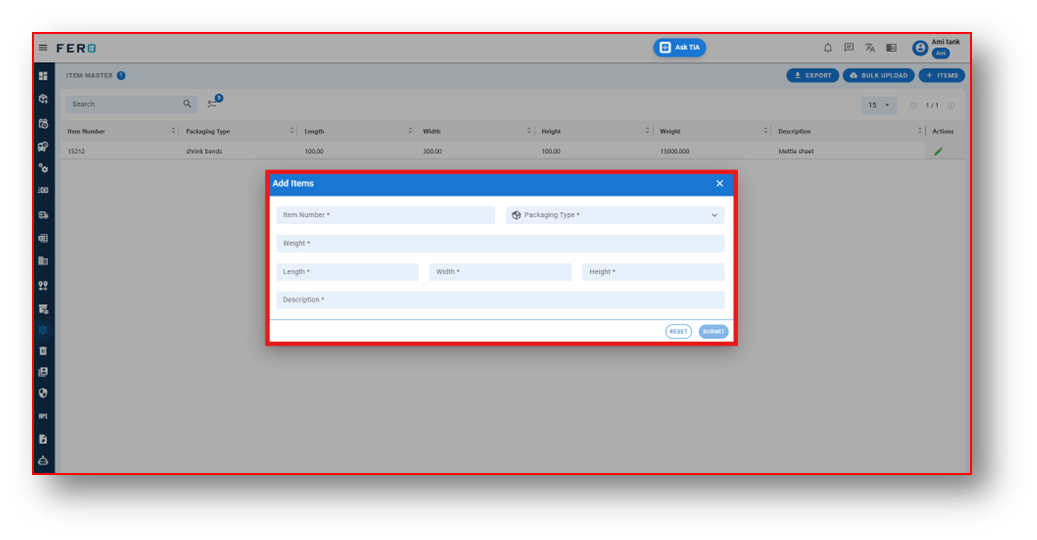Screen dimensions: 1037x540
Task: Go to next page arrow
Action: click(x=951, y=106)
